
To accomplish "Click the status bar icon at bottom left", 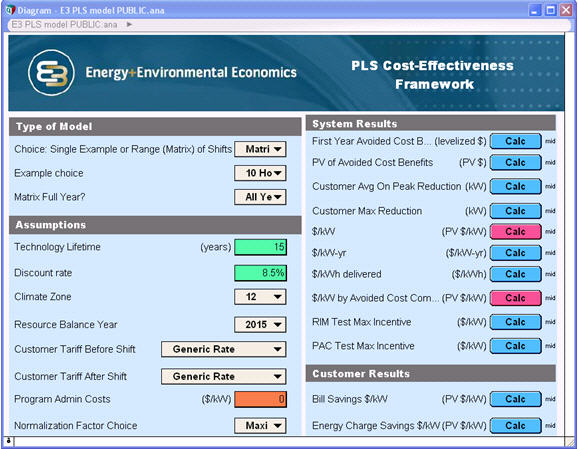I will [x=8, y=441].
